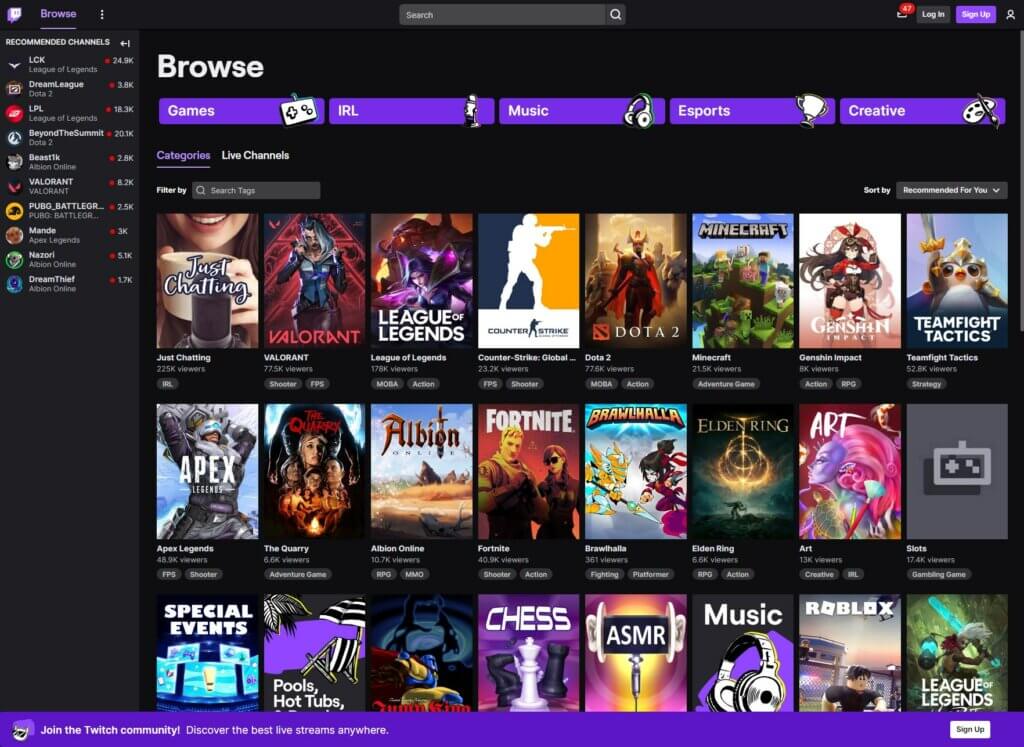
Task: Click the search magnifier button
Action: pos(615,14)
